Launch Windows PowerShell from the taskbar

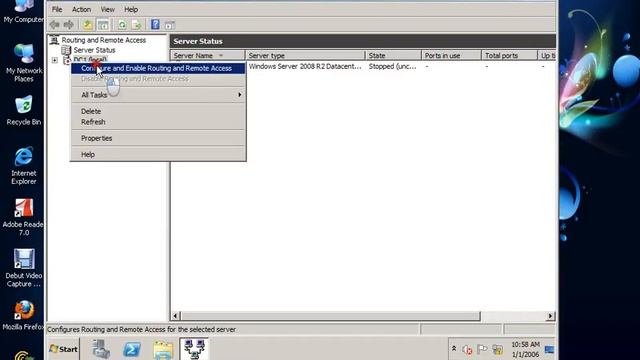pyautogui.click(x=132, y=349)
